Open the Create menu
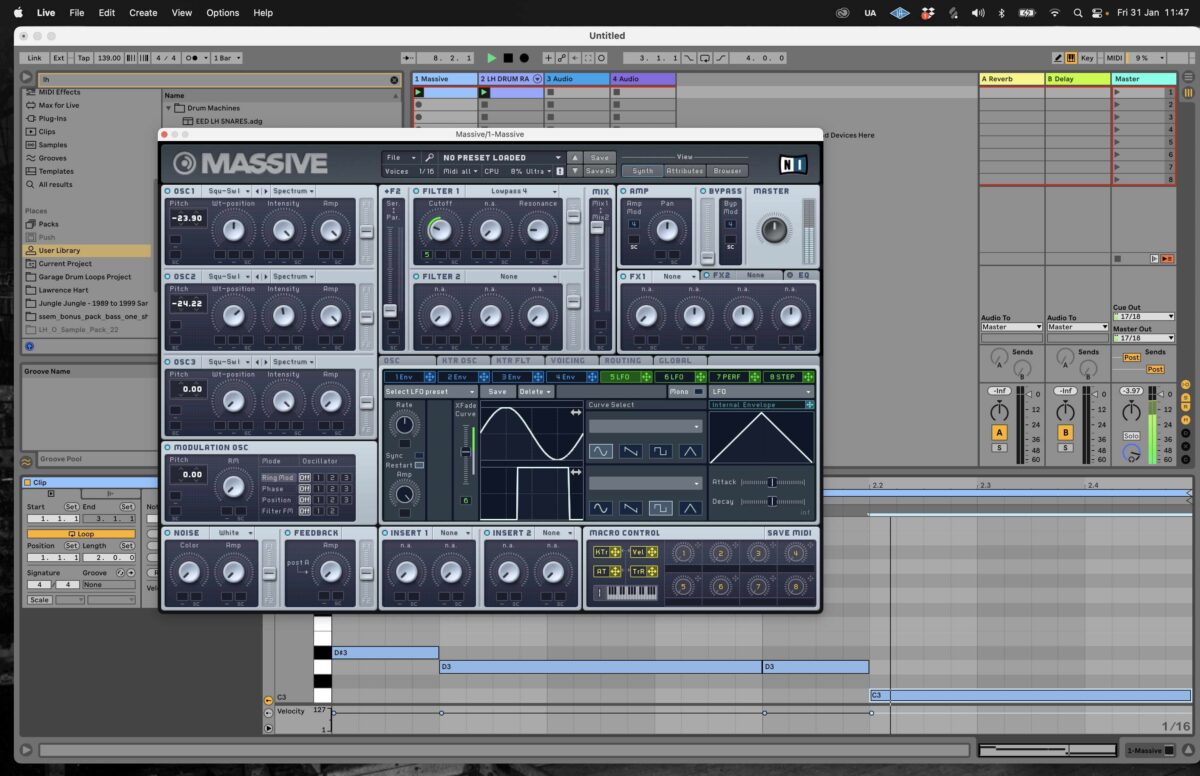Viewport: 1200px width, 776px height. pos(143,13)
